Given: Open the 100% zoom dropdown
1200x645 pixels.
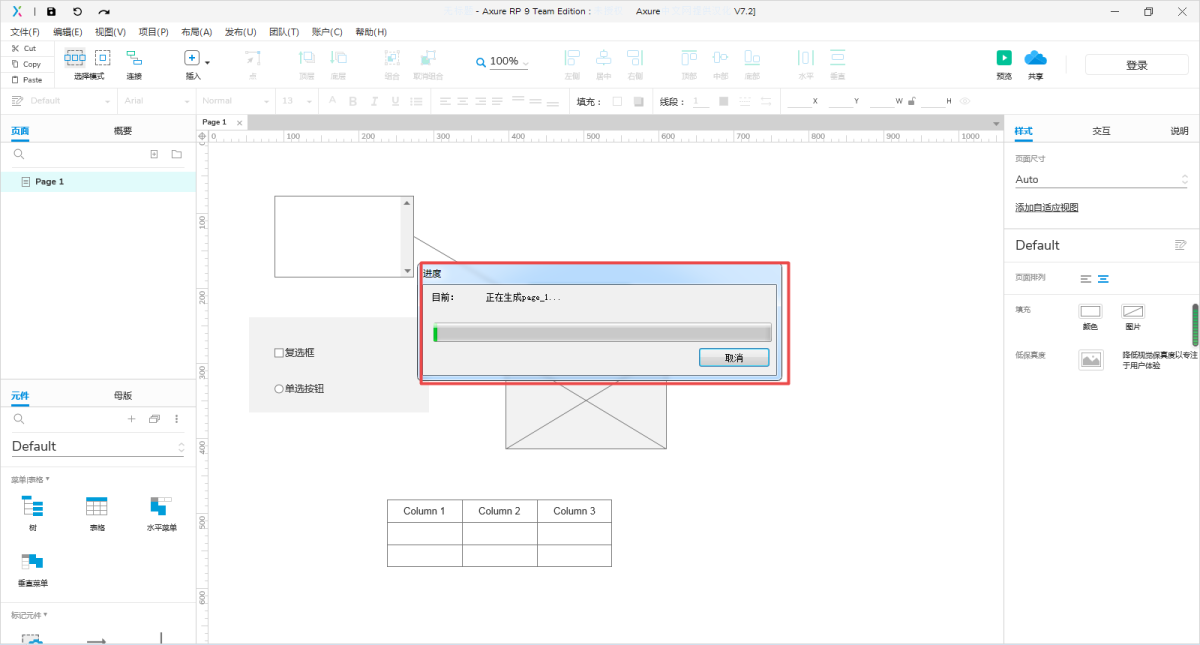Looking at the screenshot, I should 503,62.
